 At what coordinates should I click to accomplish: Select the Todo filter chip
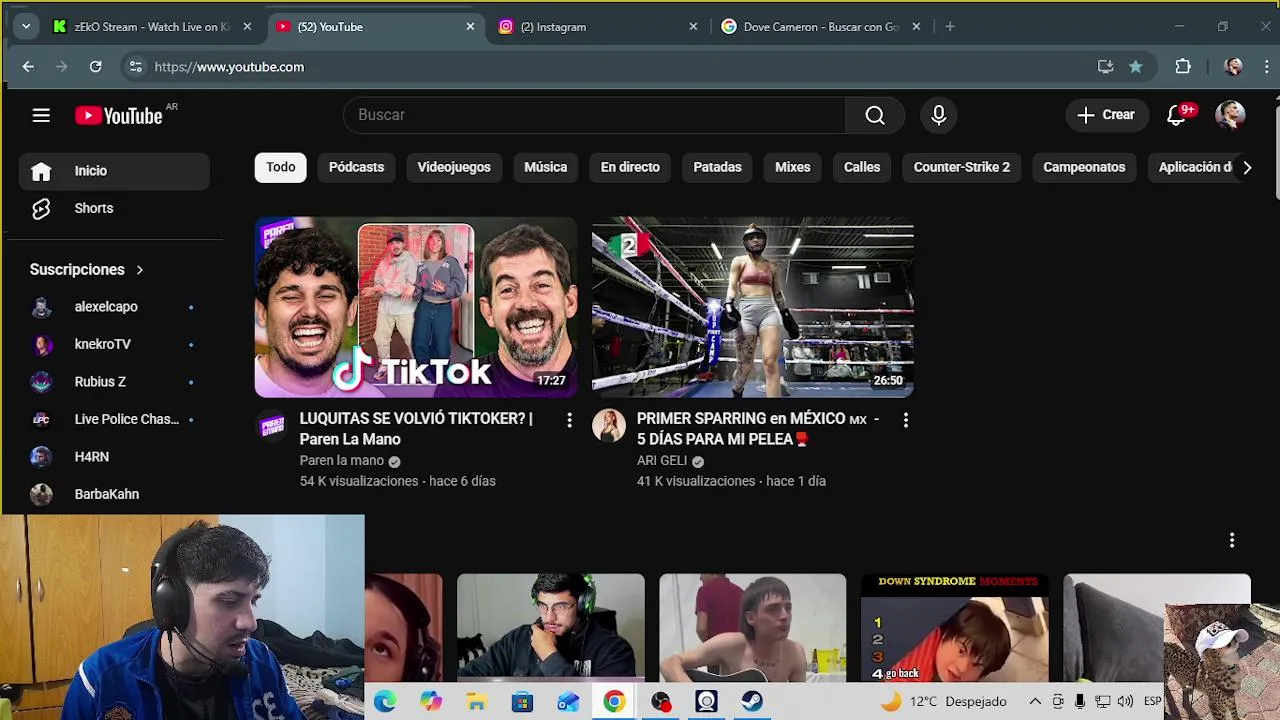[281, 168]
